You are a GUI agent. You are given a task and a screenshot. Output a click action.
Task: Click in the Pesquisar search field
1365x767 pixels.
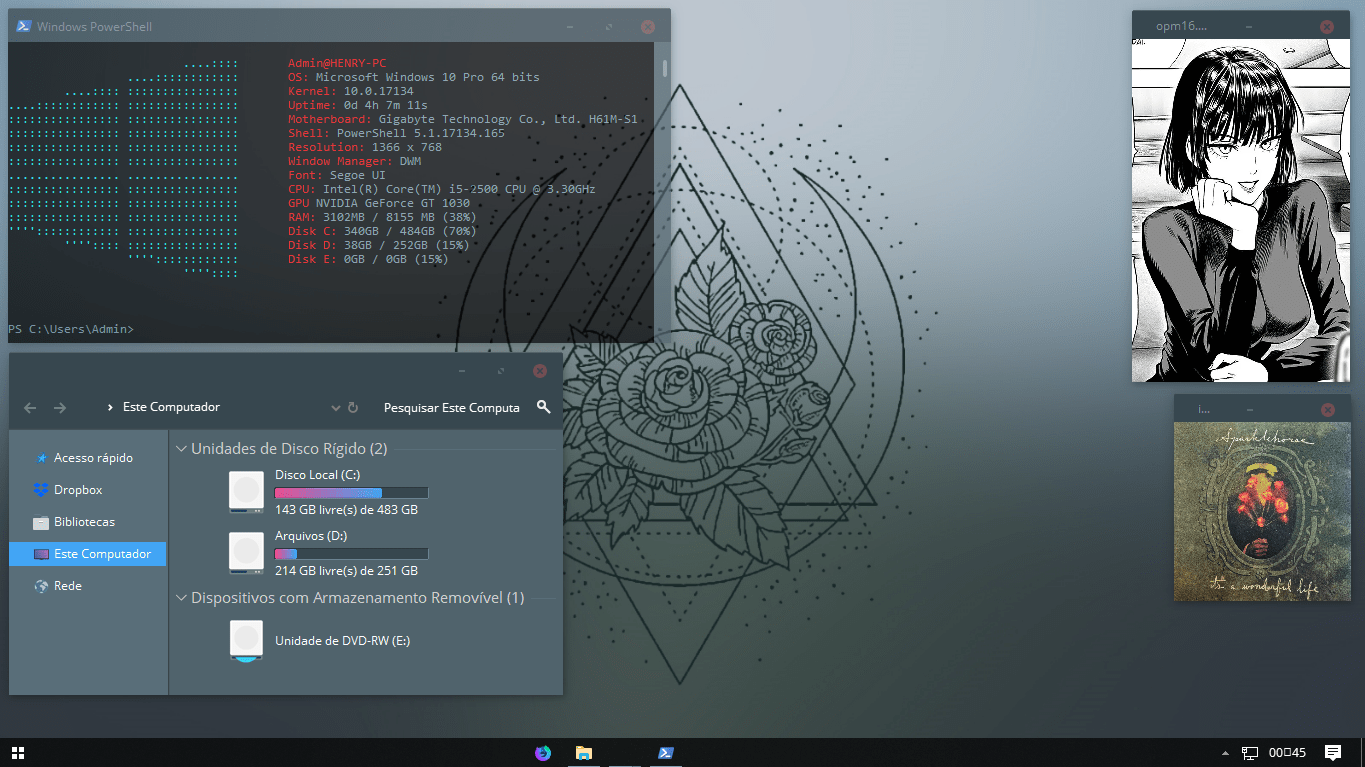(x=450, y=407)
